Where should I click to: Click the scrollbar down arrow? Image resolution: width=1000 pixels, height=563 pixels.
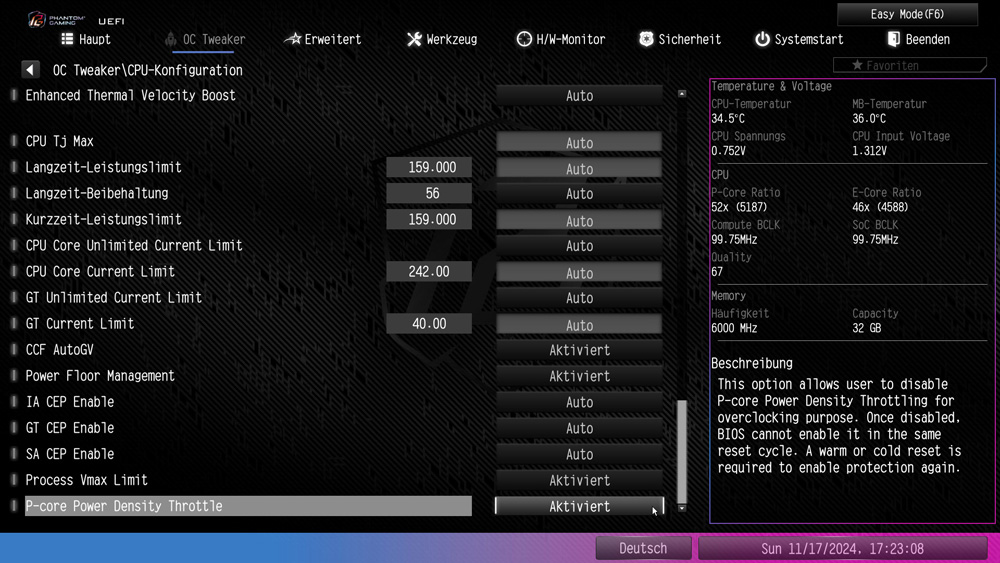[682, 508]
